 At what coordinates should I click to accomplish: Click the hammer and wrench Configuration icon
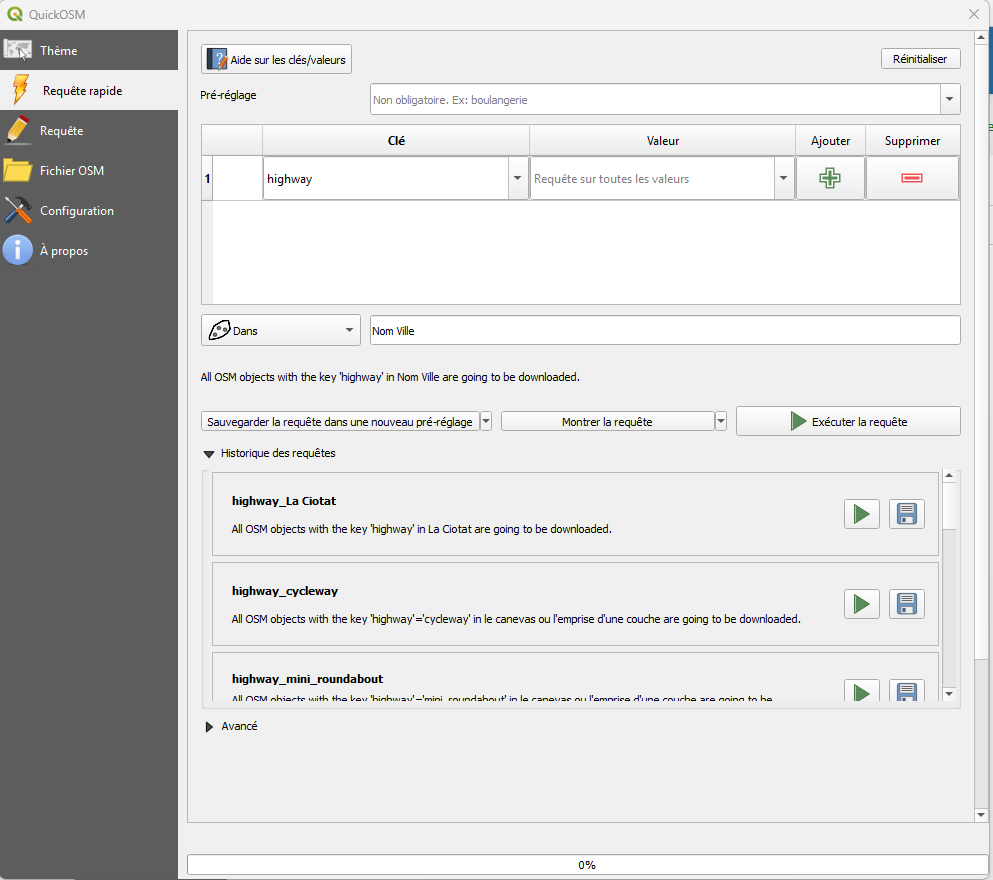point(18,210)
